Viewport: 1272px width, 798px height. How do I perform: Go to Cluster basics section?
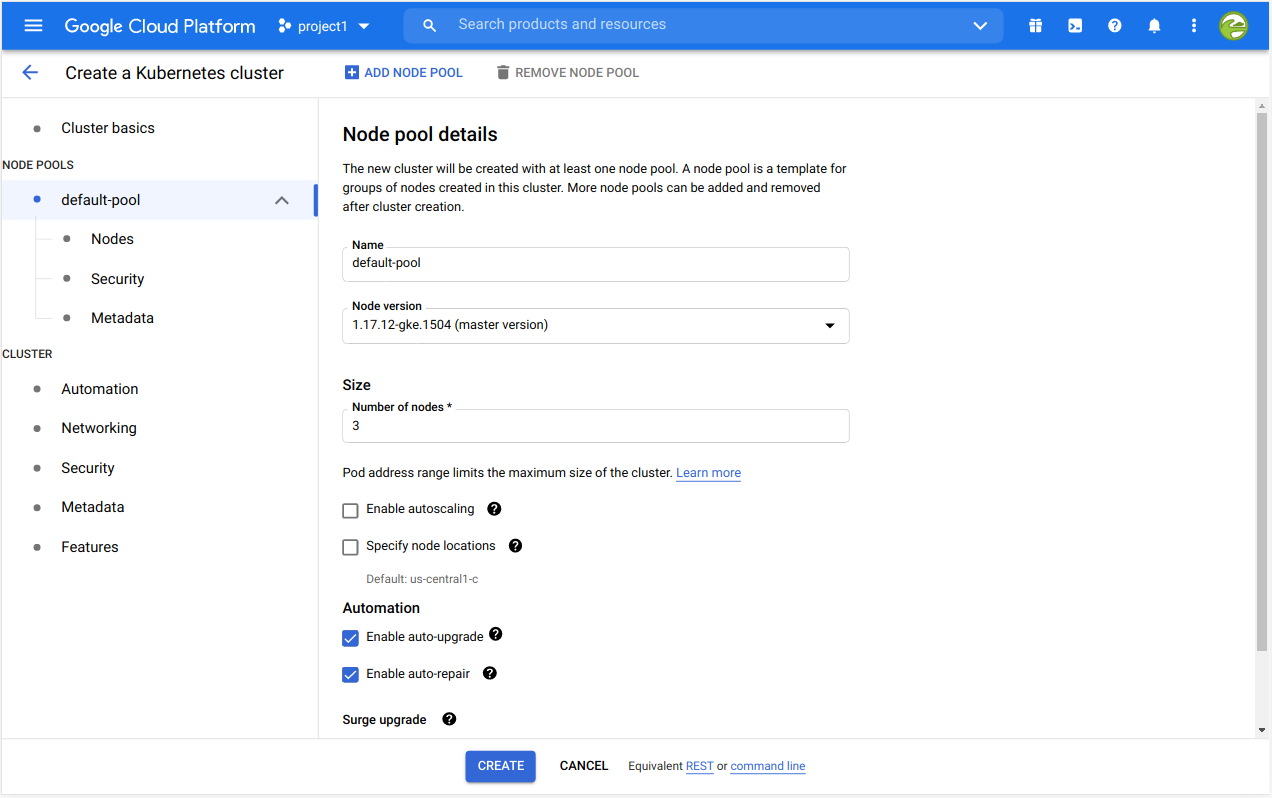coord(108,128)
